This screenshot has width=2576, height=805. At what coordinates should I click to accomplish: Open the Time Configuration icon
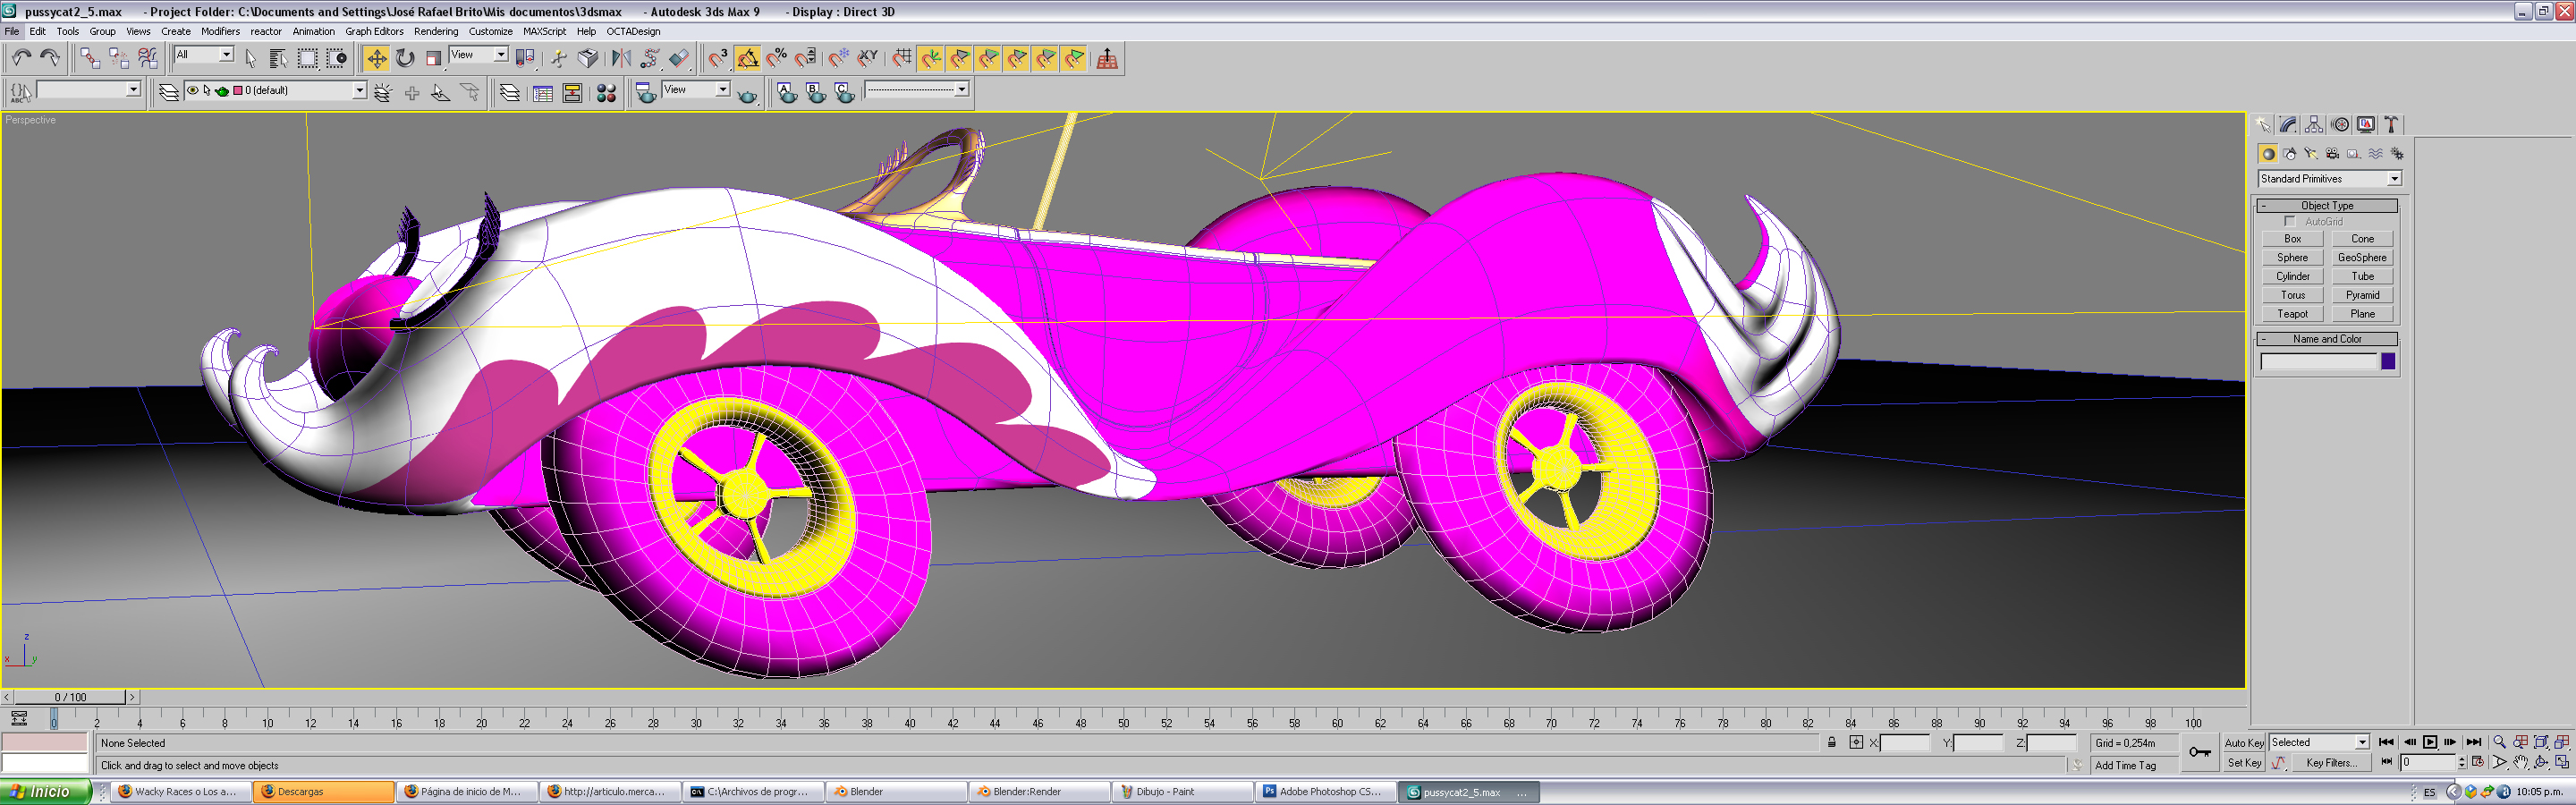point(2477,763)
